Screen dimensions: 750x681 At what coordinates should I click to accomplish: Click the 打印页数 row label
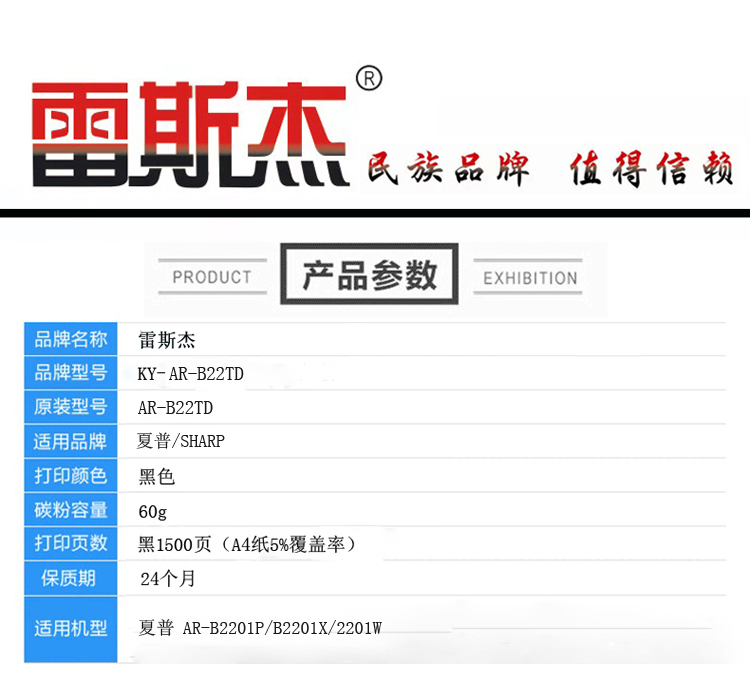pos(71,544)
